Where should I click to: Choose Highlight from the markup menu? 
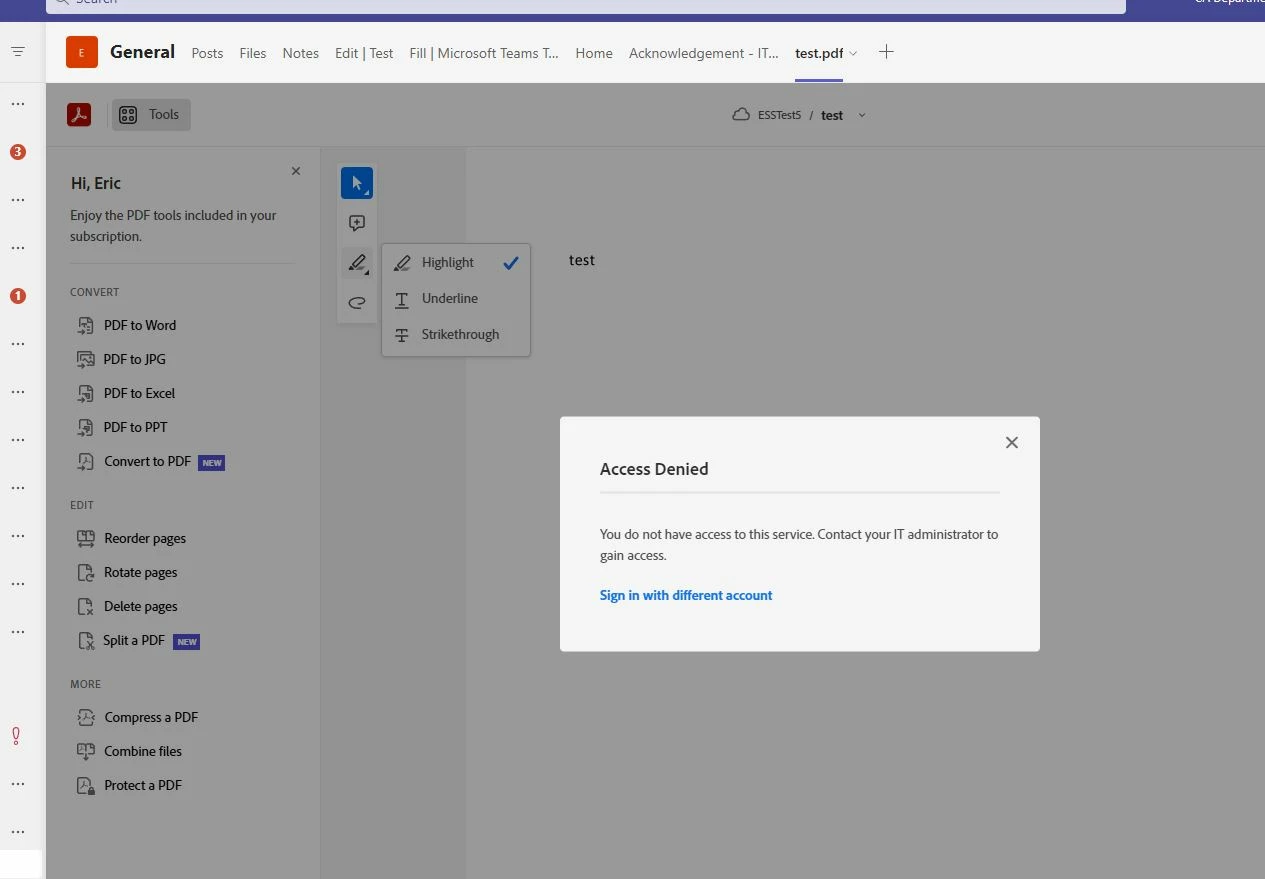click(456, 262)
